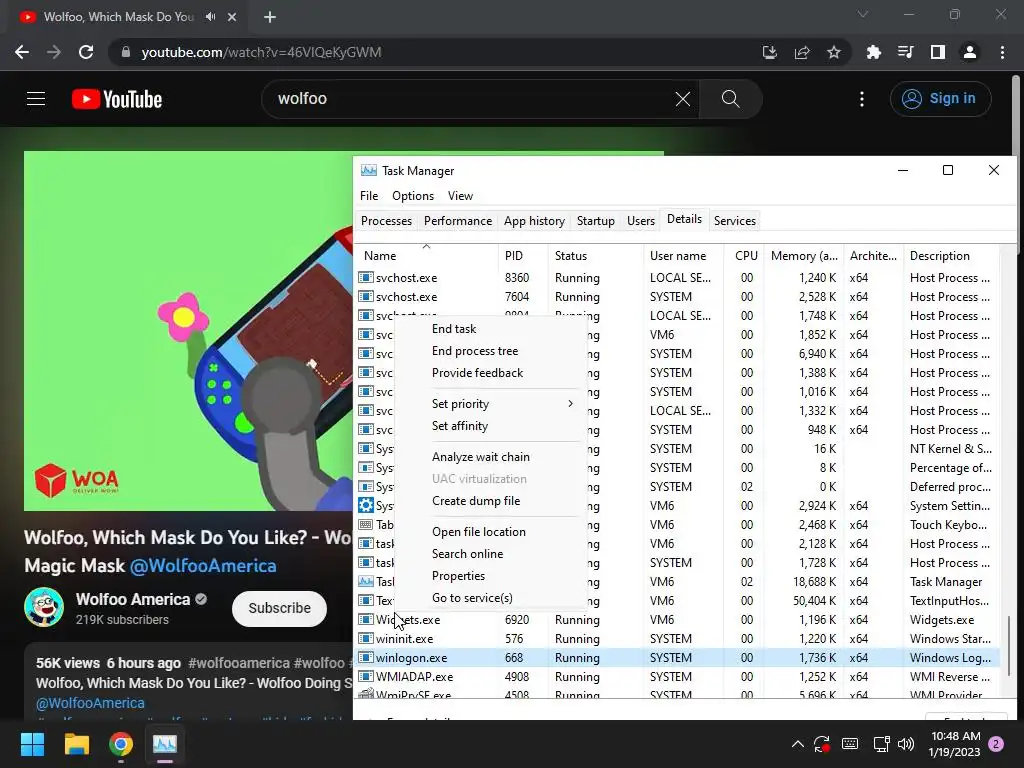Image resolution: width=1024 pixels, height=768 pixels.
Task: Click the Task Manager vertical scrollbar
Action: point(1010,645)
